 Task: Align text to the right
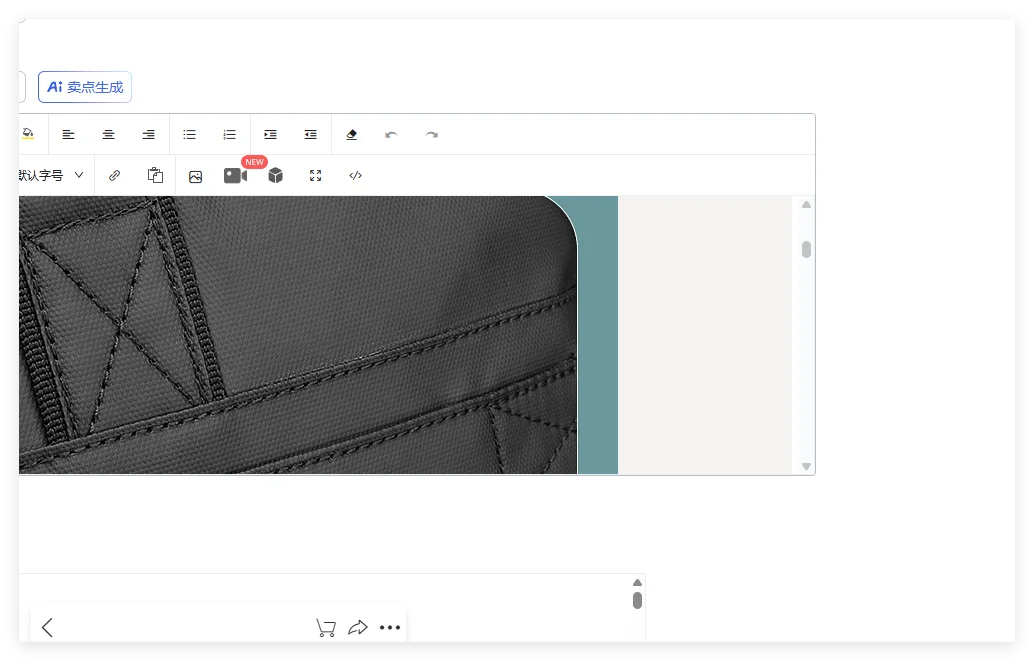coord(149,135)
